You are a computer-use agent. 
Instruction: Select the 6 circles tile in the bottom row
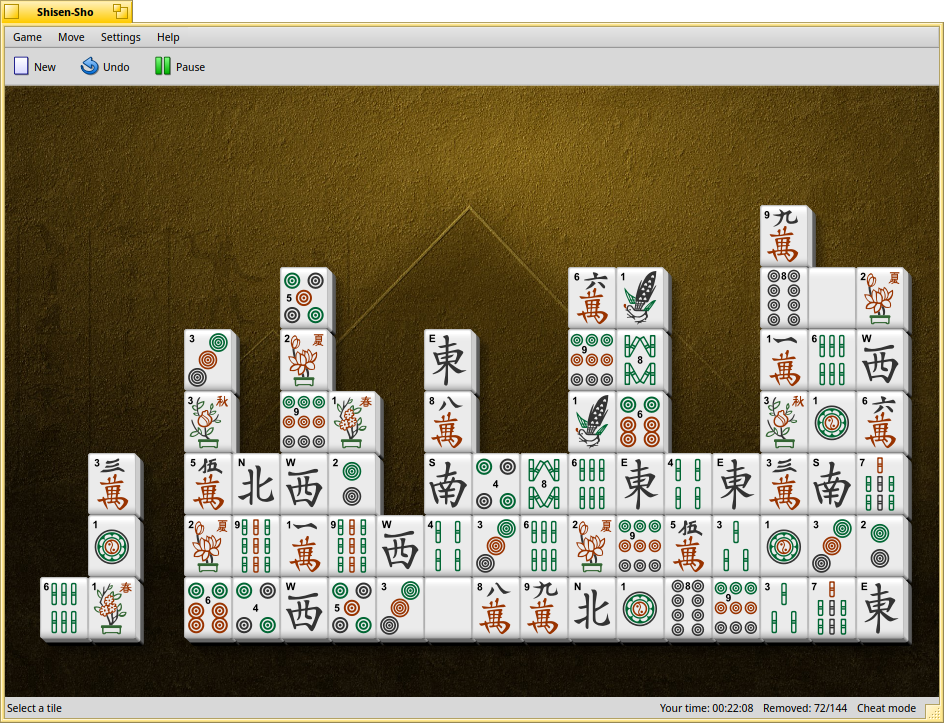(208, 608)
